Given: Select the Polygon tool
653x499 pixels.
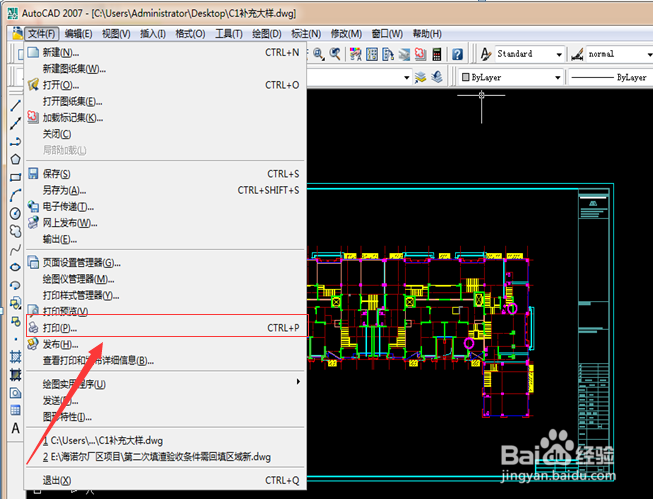Looking at the screenshot, I should (15, 159).
